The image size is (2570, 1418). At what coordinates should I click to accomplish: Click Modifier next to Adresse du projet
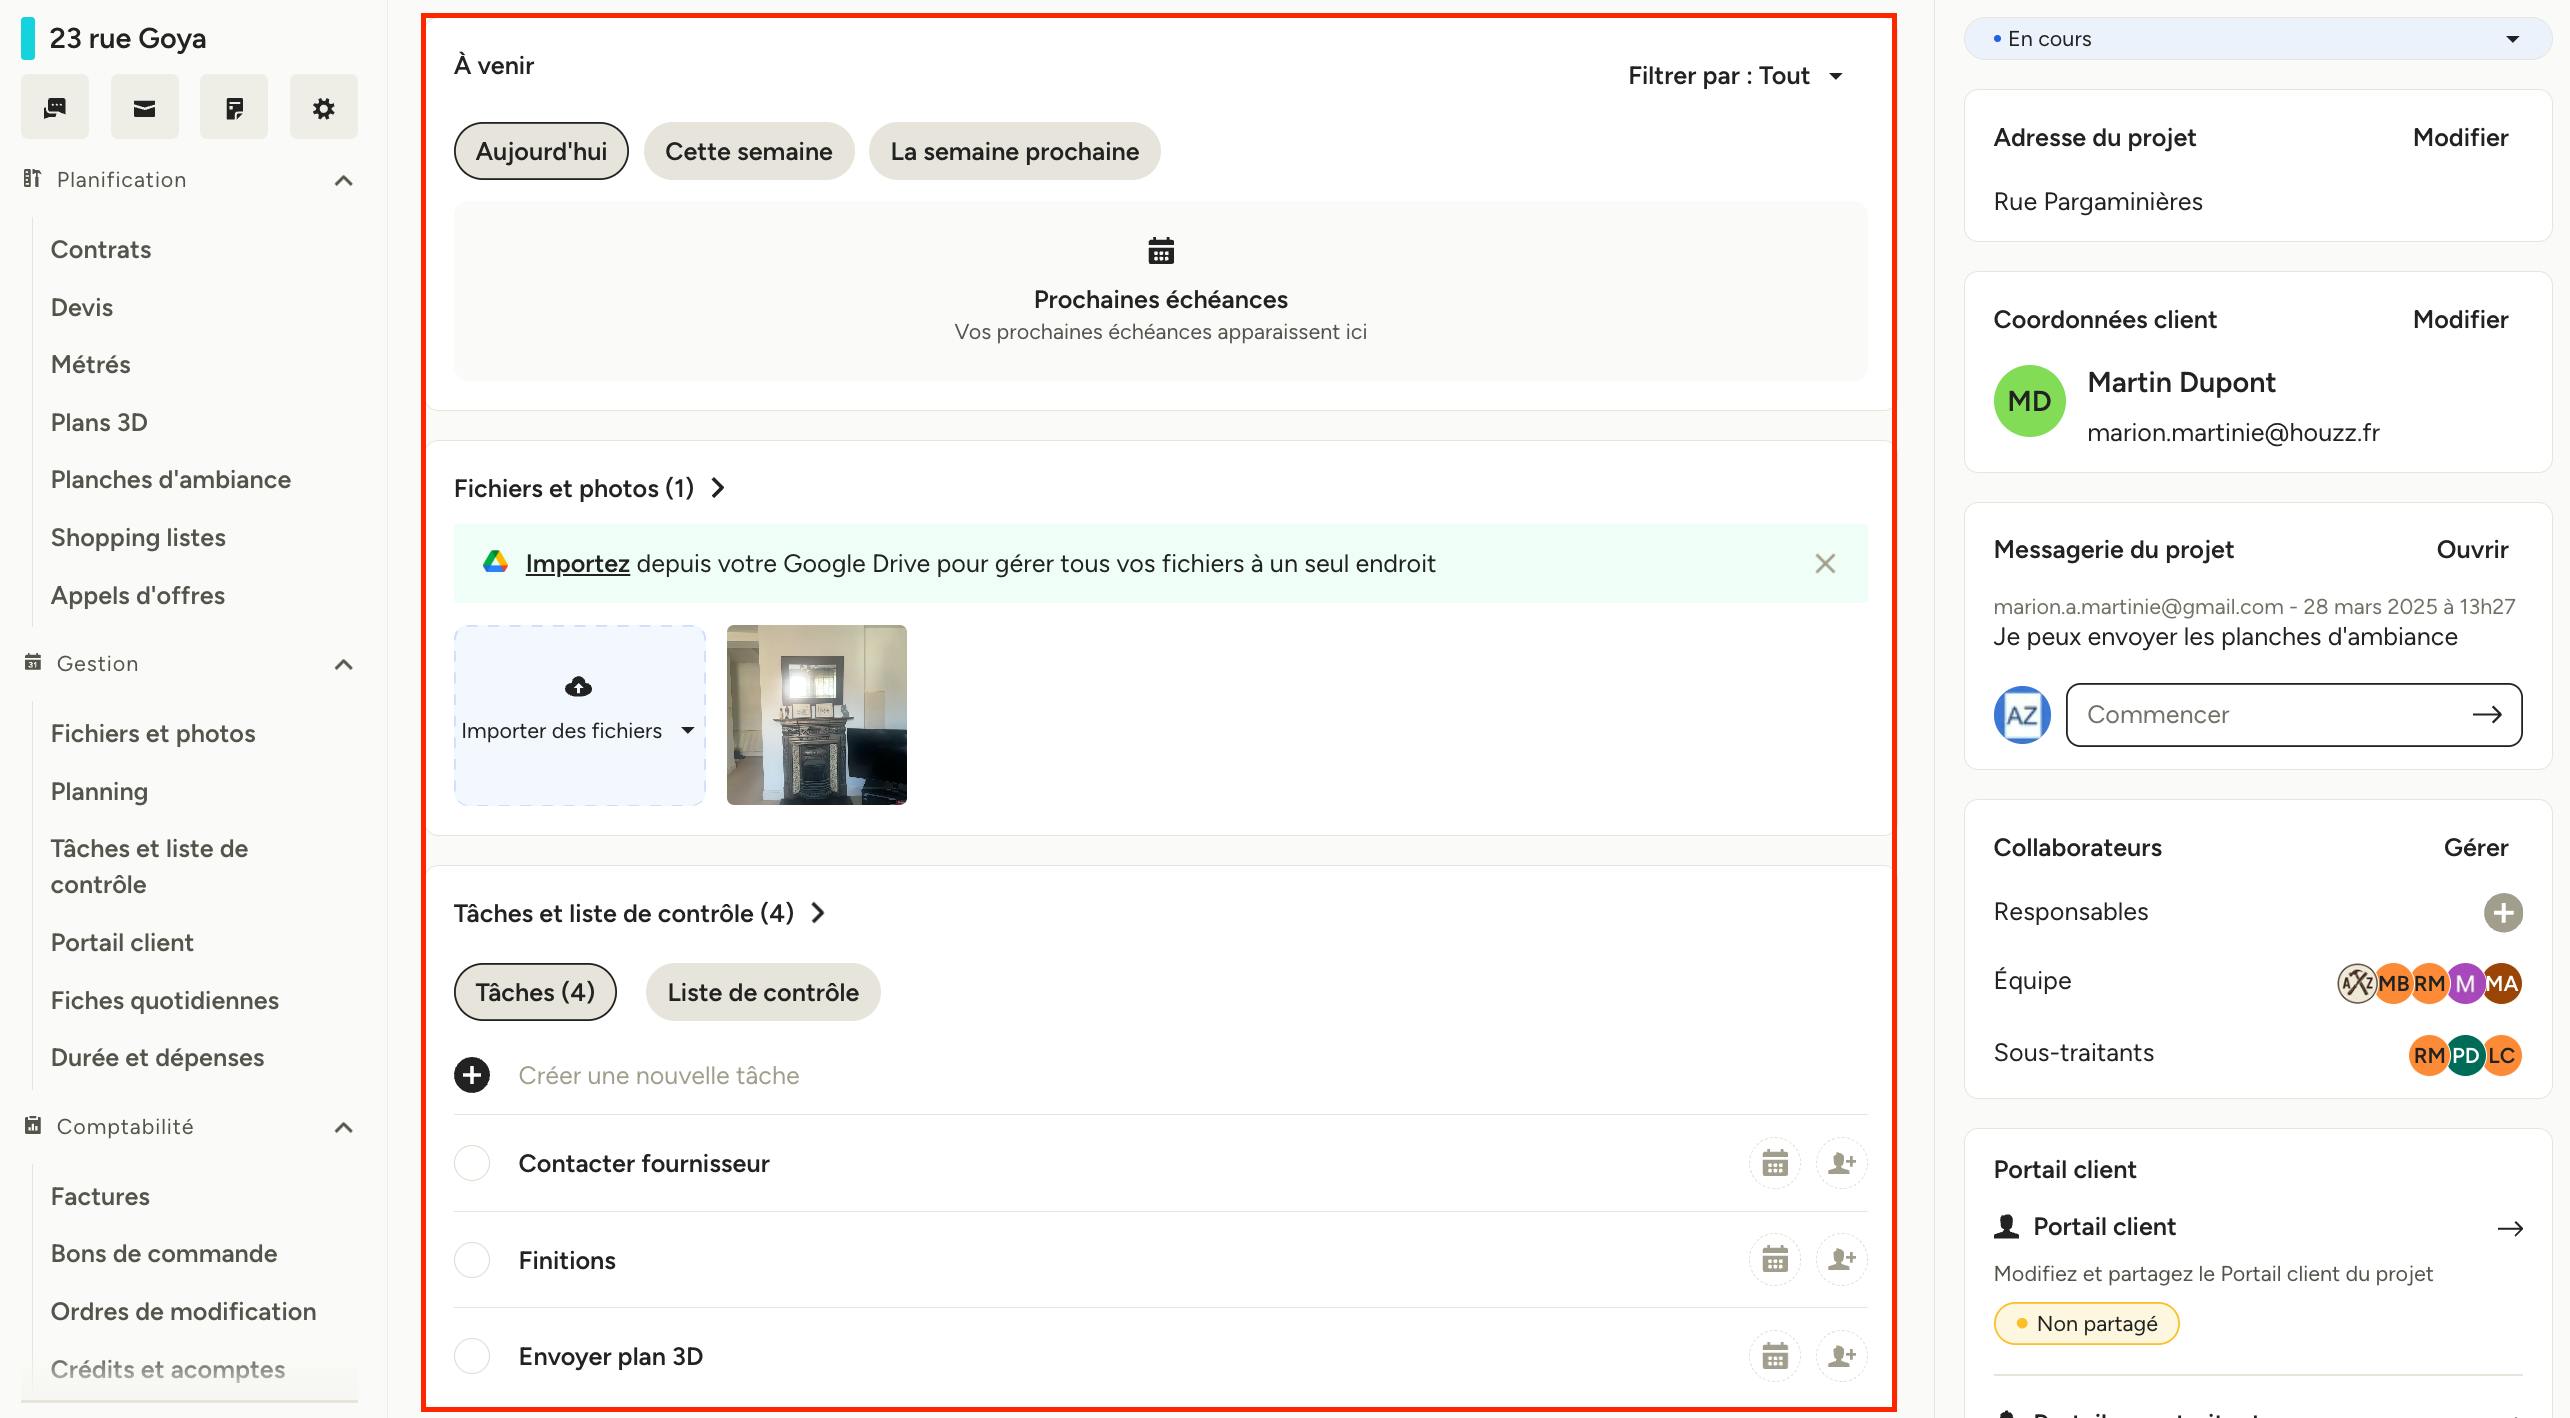[x=2460, y=138]
